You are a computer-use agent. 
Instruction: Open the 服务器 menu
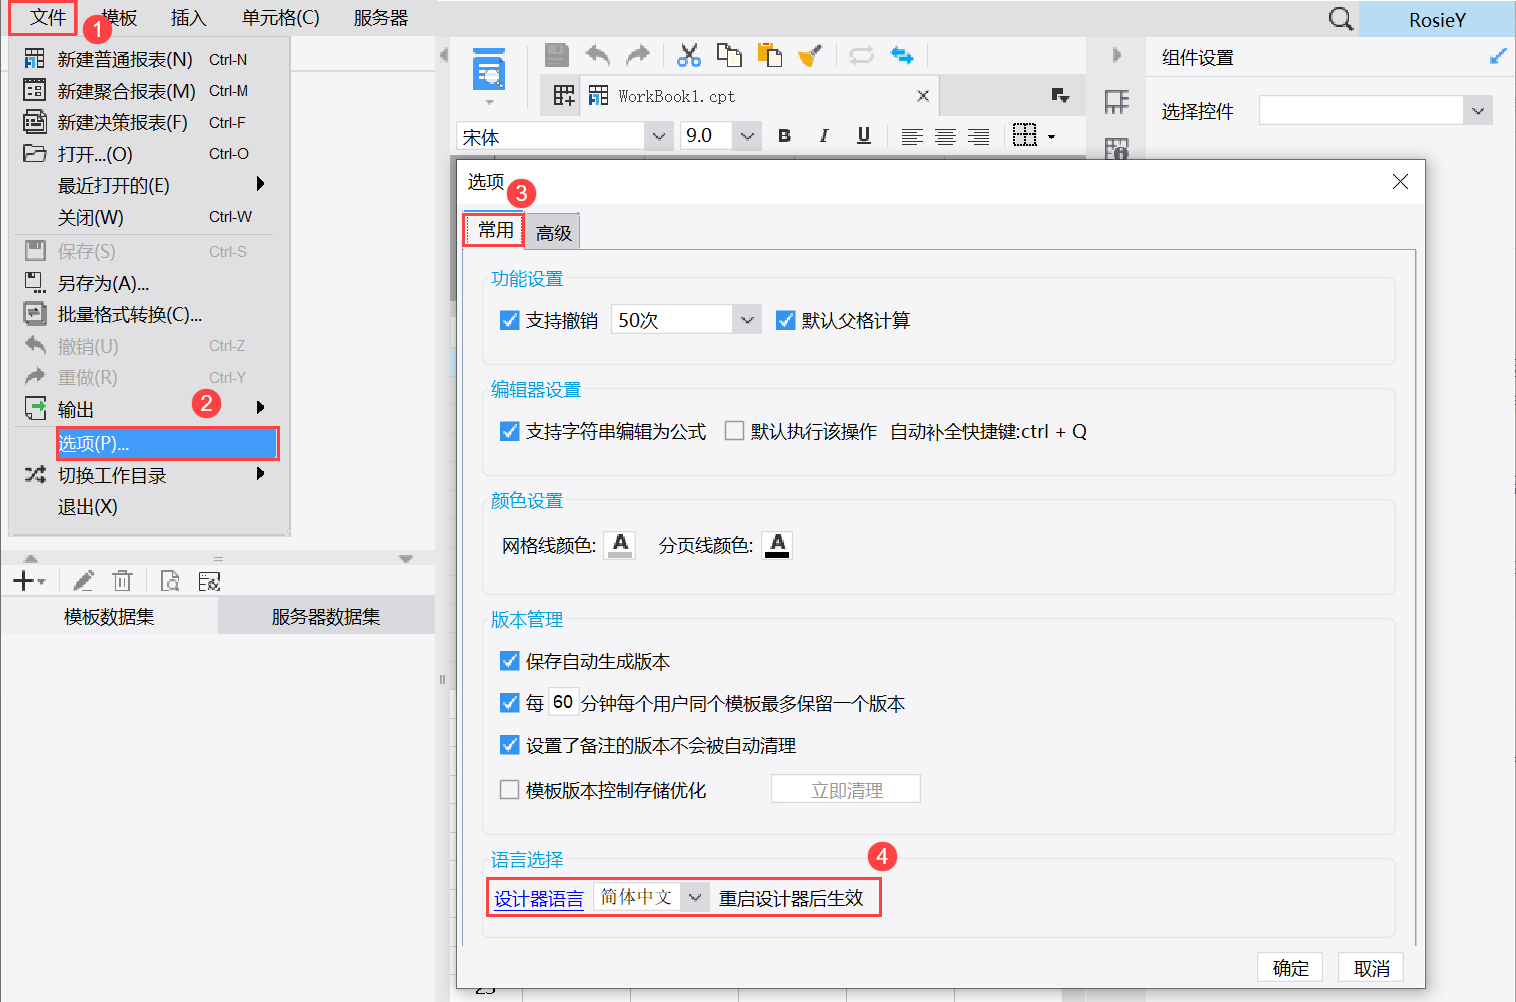(x=381, y=18)
